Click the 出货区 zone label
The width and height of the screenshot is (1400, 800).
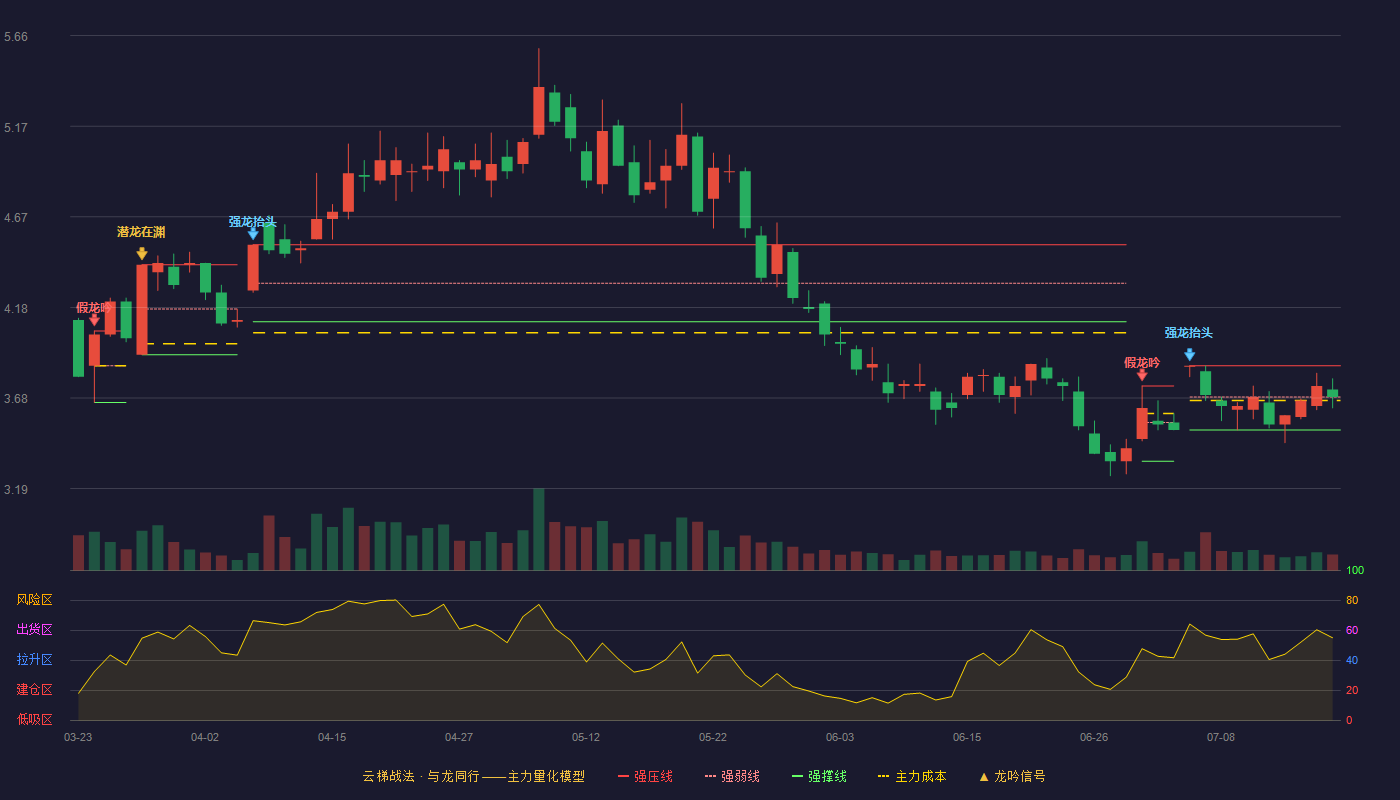(x=34, y=630)
